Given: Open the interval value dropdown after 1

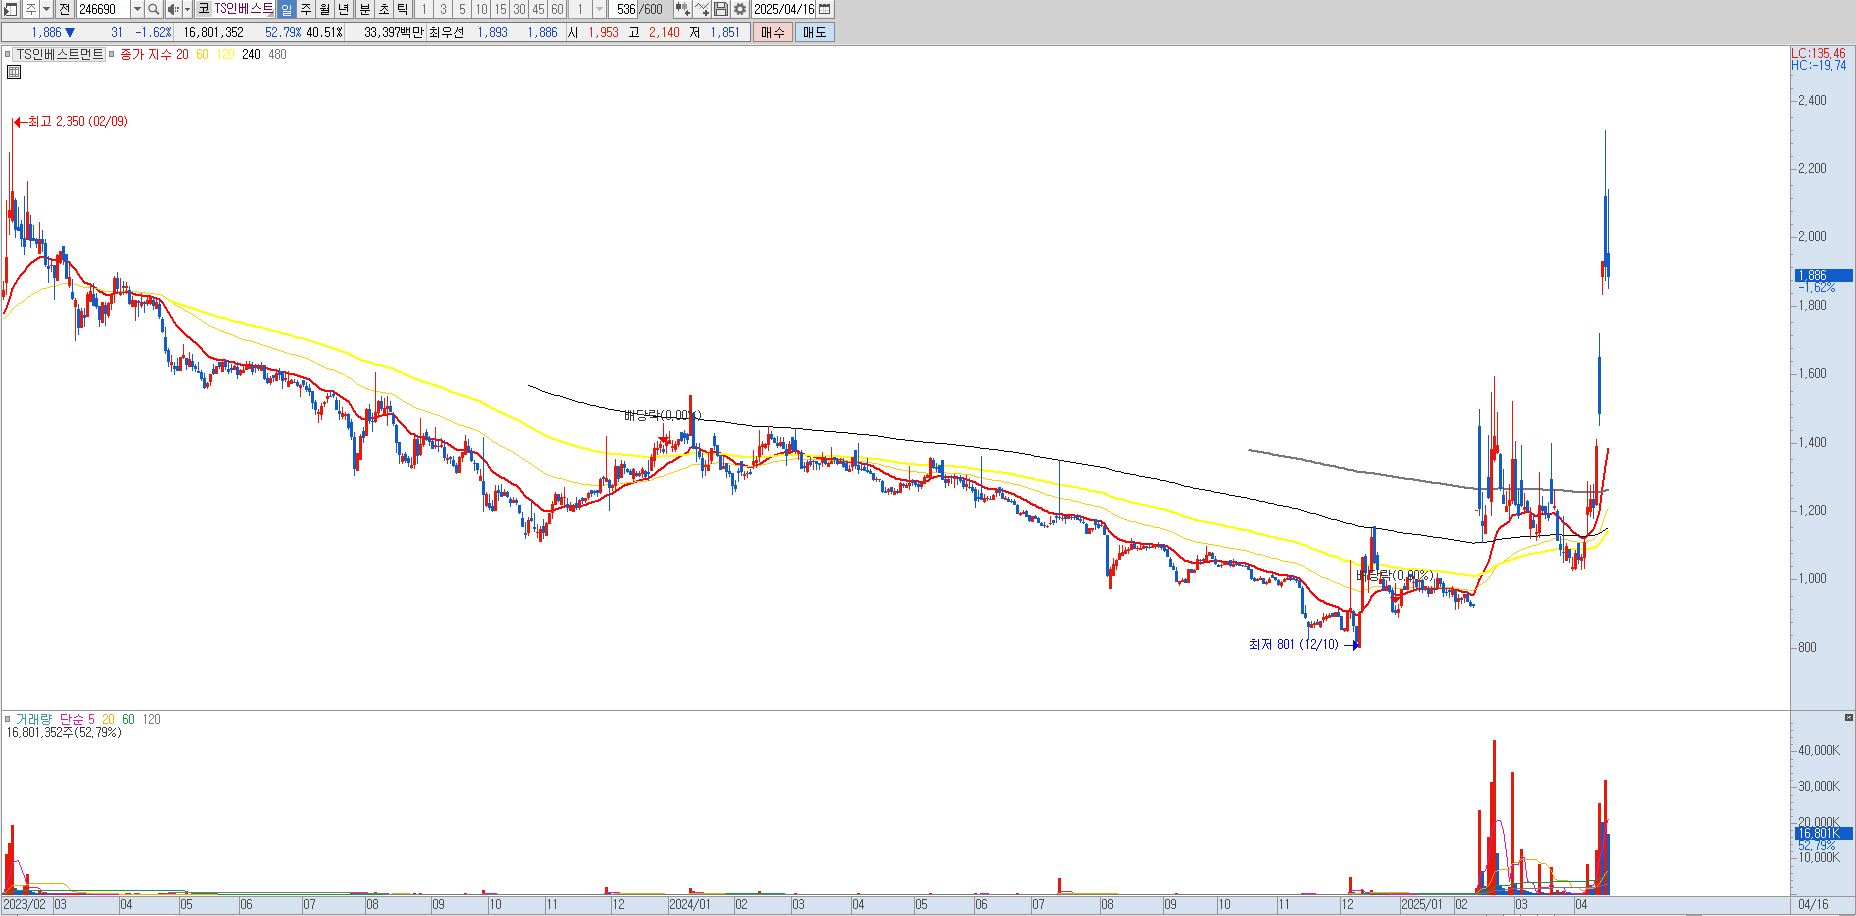Looking at the screenshot, I should pos(599,9).
